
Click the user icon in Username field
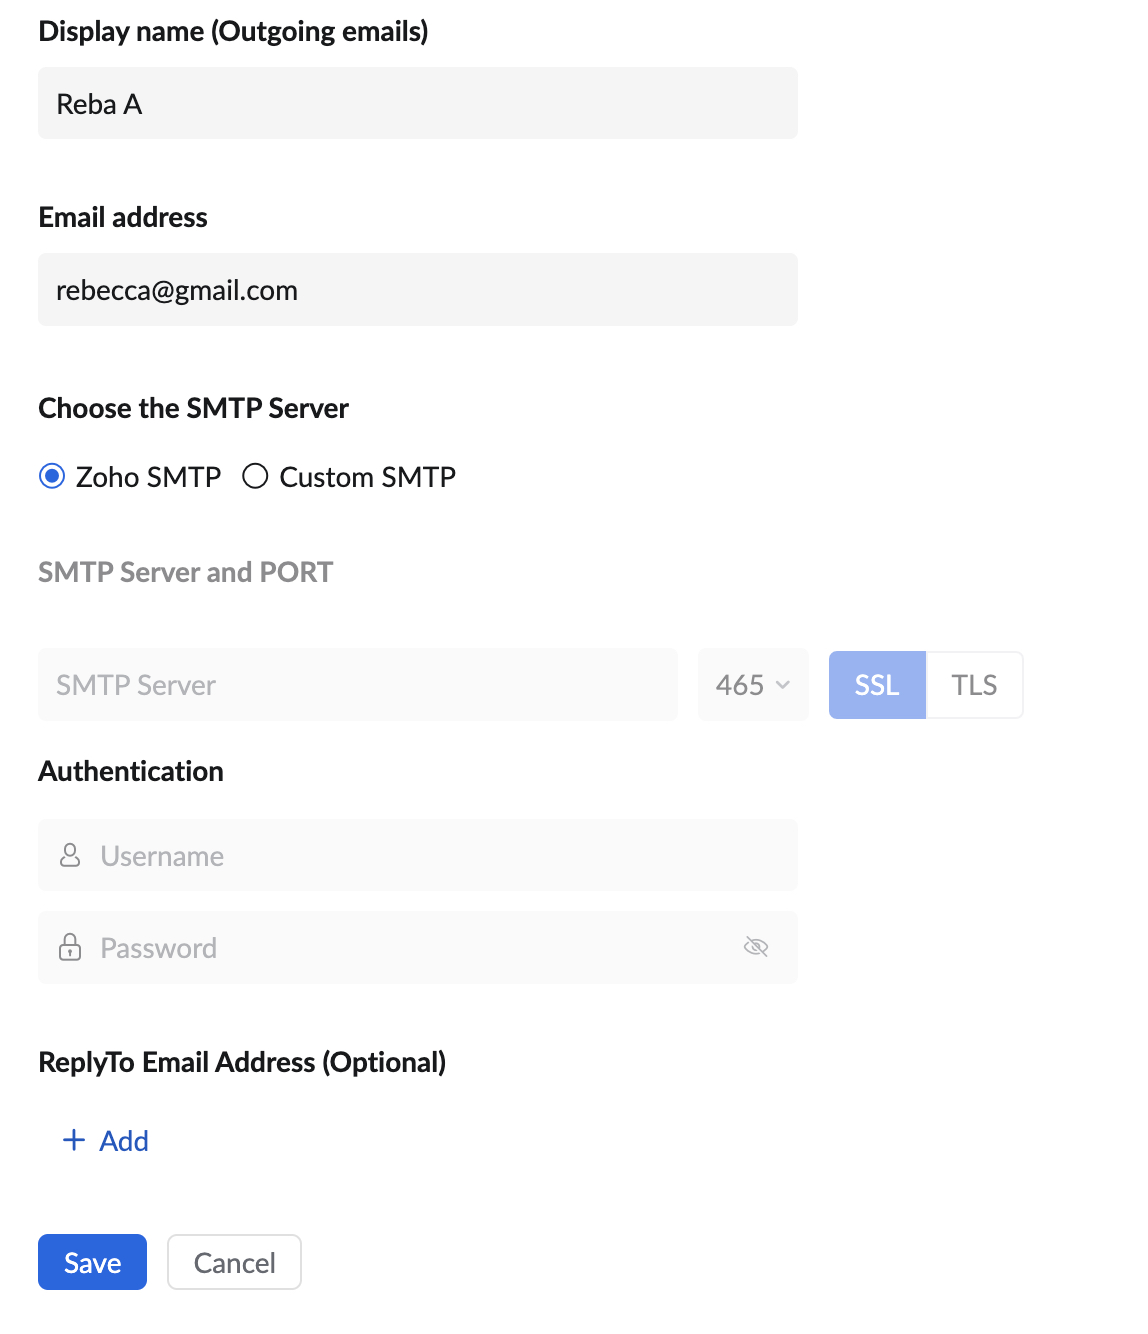click(70, 855)
